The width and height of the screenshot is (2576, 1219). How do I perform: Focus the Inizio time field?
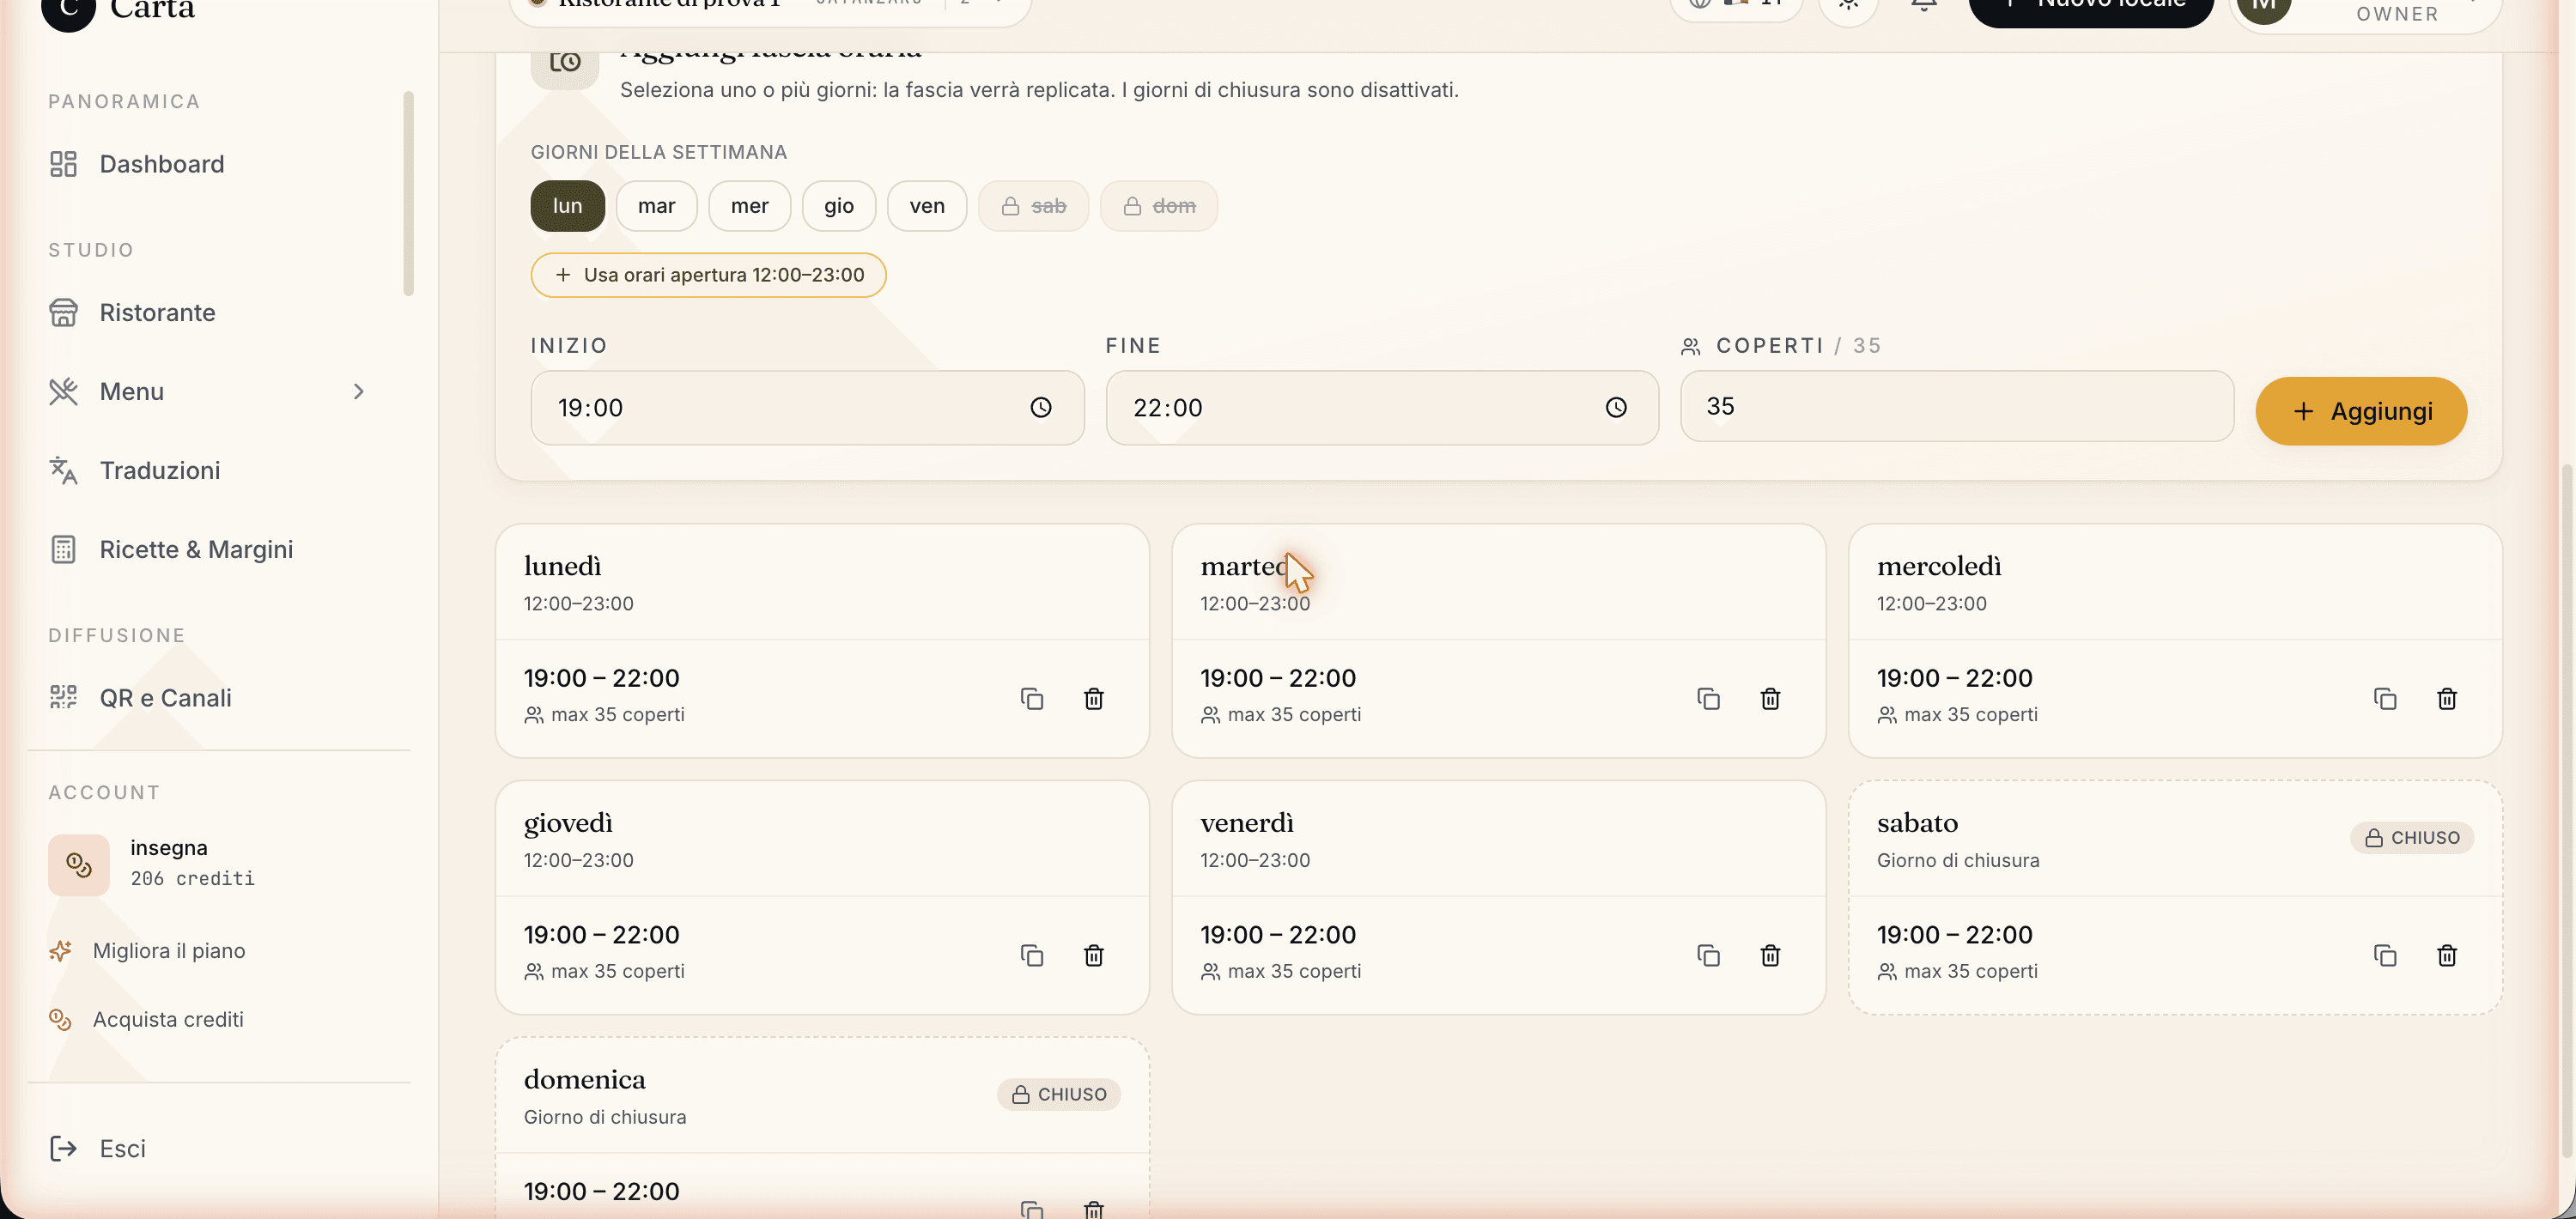[807, 408]
